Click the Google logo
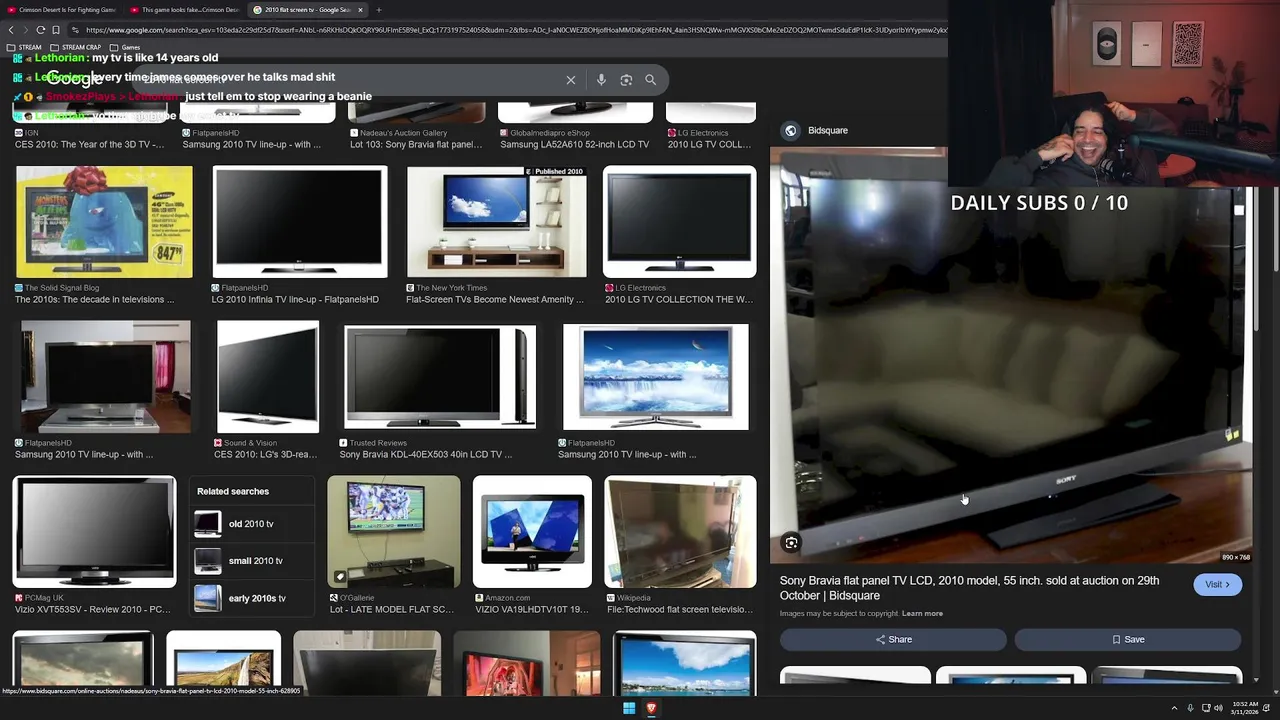The height and width of the screenshot is (720, 1280). pyautogui.click(x=75, y=79)
